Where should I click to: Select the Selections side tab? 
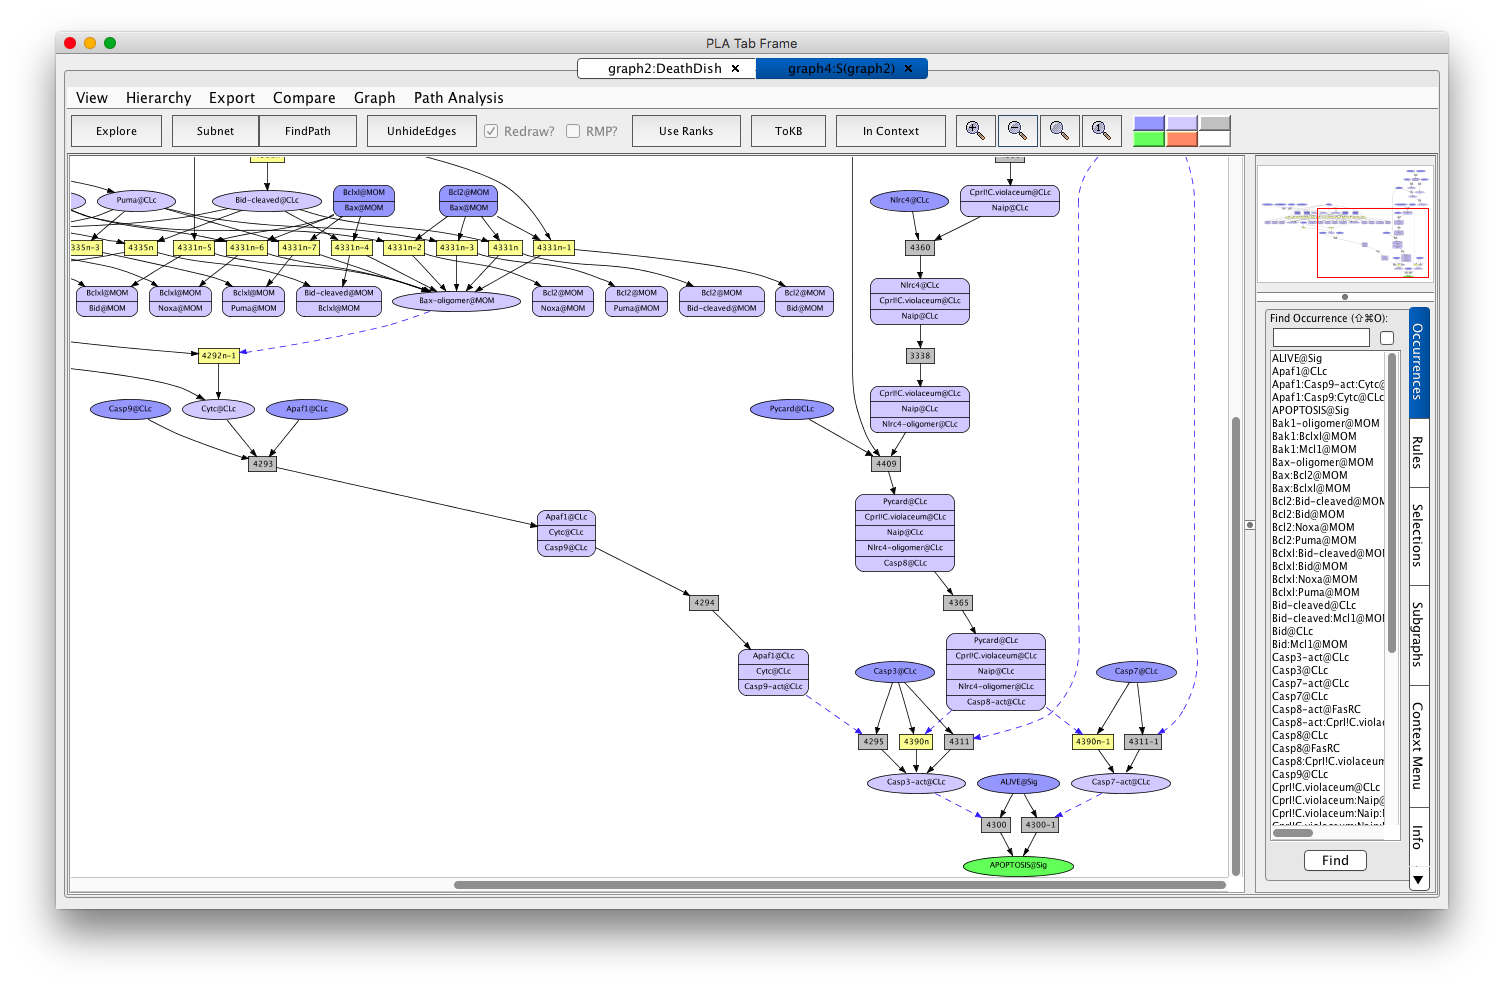click(x=1418, y=536)
